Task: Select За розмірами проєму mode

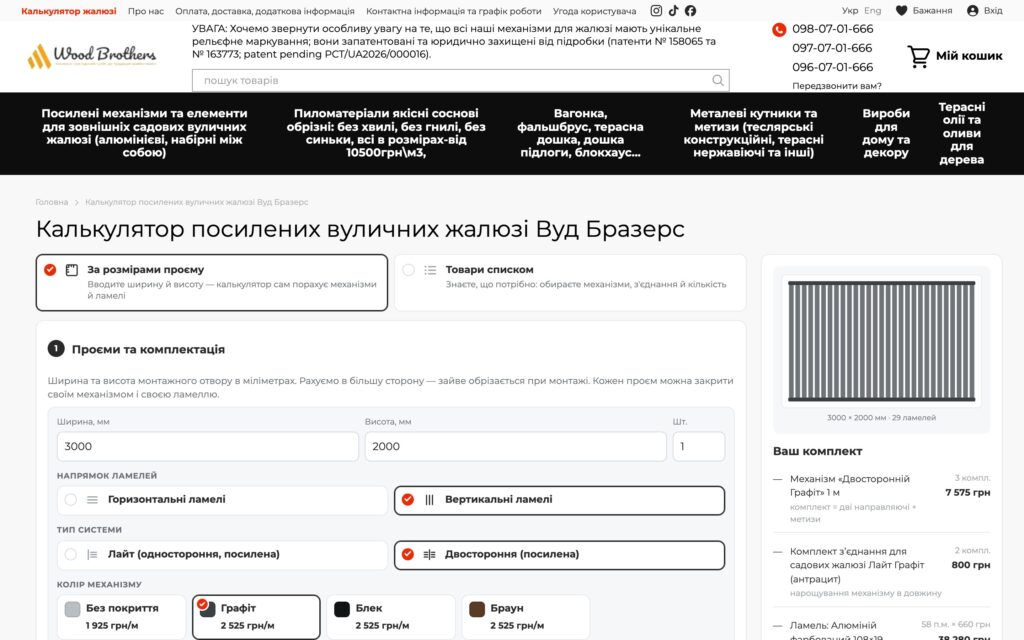Action: click(x=212, y=282)
